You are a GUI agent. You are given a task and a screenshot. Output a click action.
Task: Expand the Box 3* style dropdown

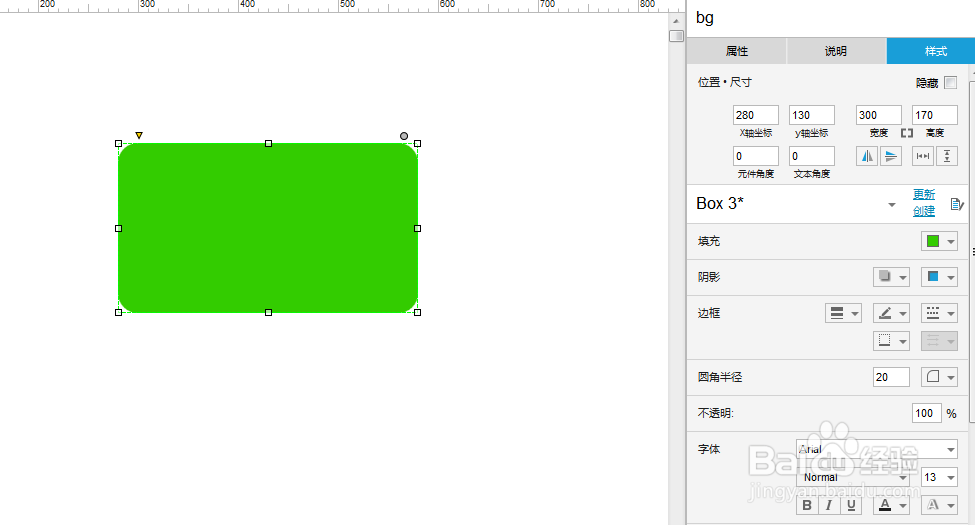click(892, 205)
